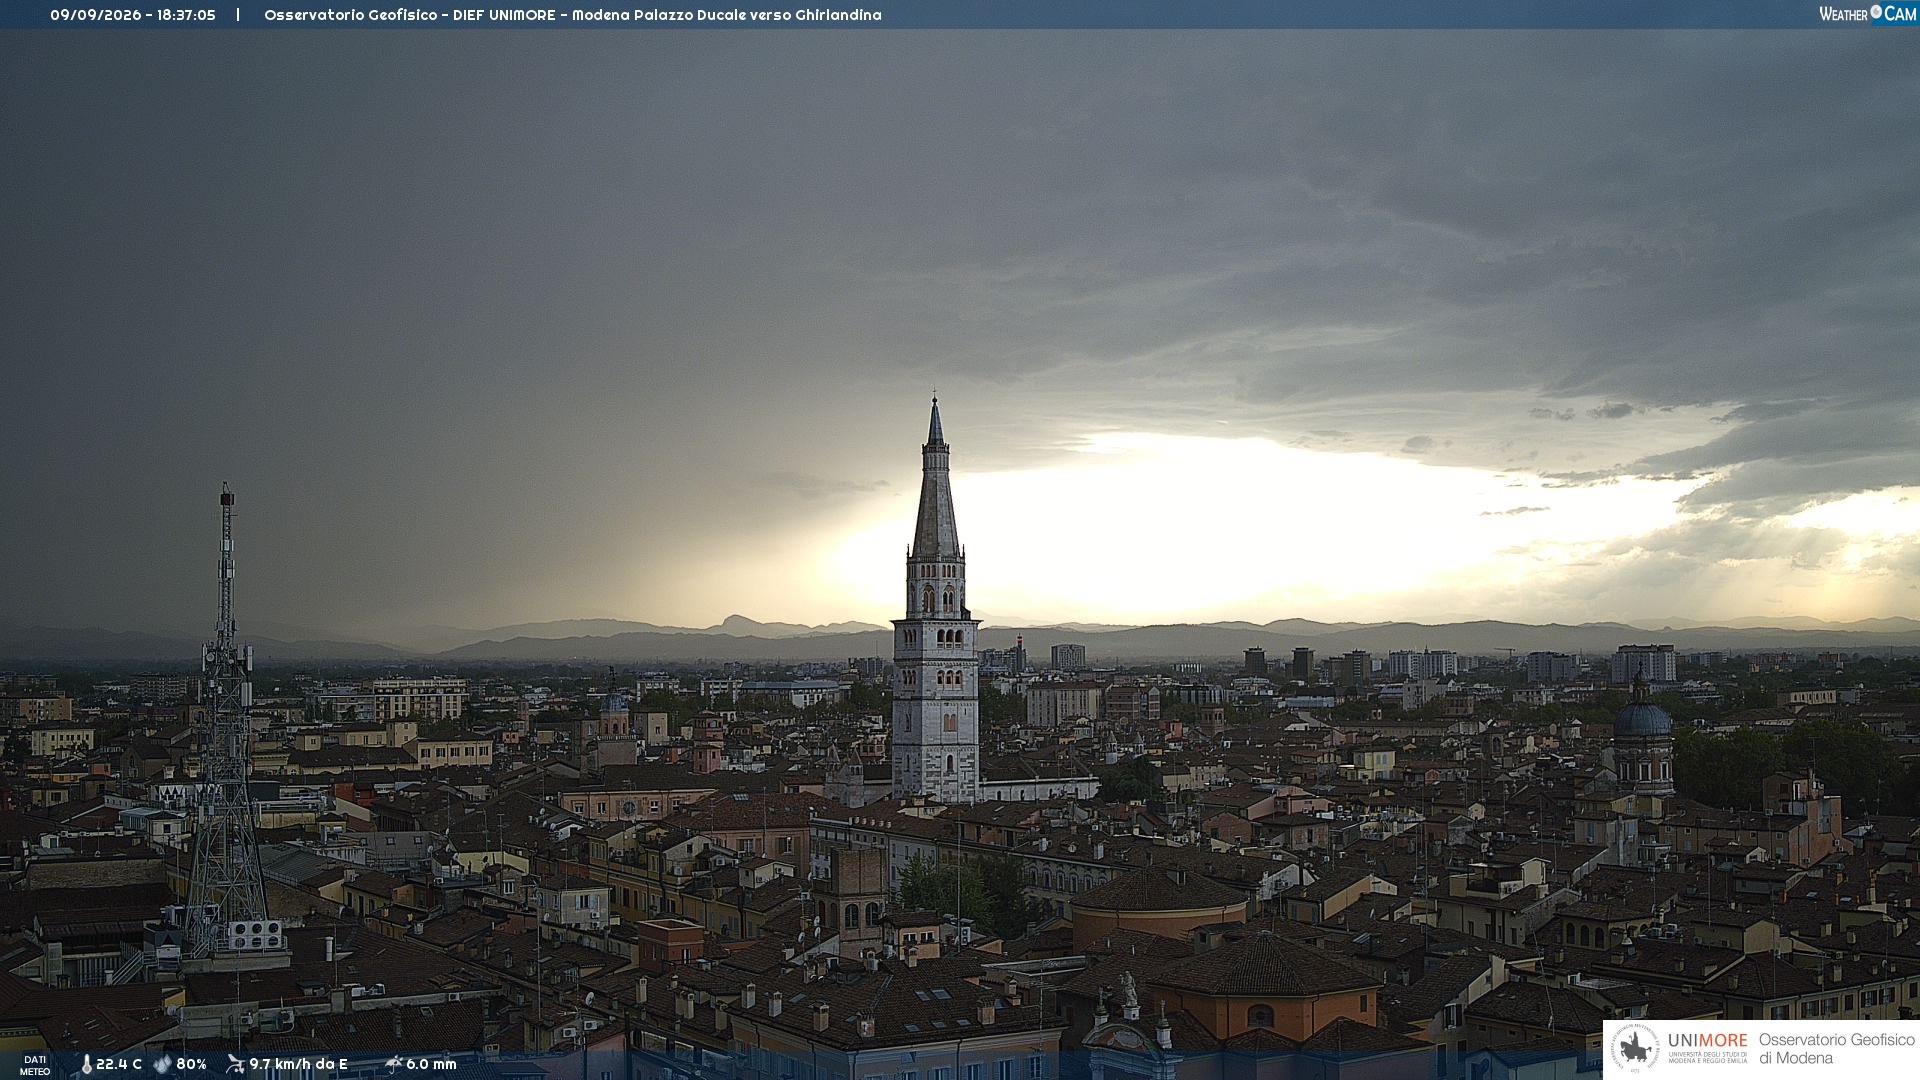
Task: Click the UNIMORE university seal emblem
Action: (x=1635, y=1049)
